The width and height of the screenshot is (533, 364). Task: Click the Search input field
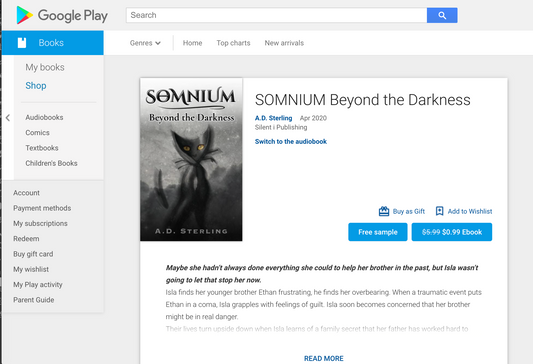pyautogui.click(x=276, y=15)
